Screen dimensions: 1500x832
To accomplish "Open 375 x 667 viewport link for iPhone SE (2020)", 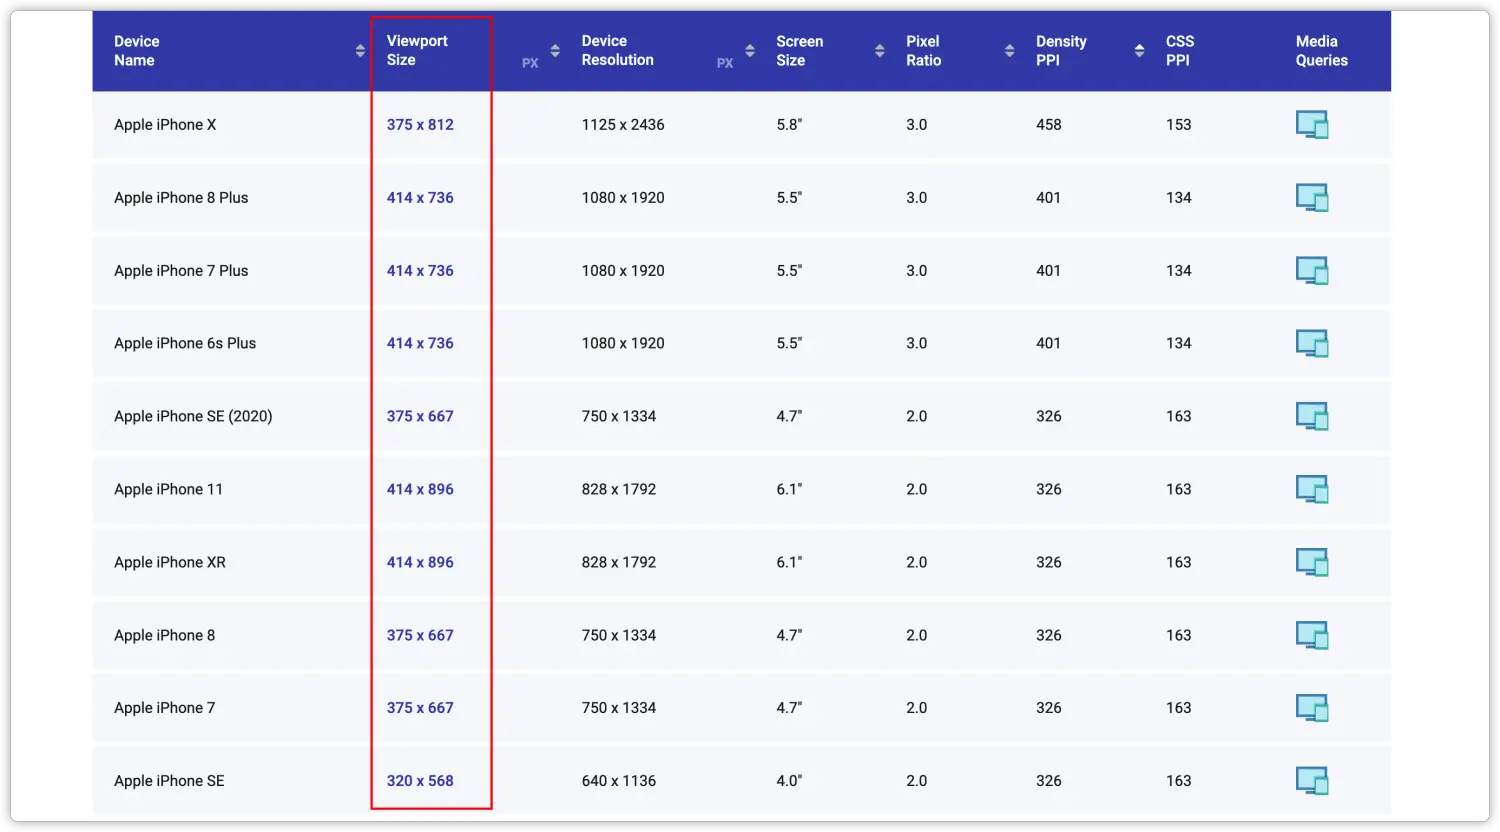I will [x=420, y=416].
